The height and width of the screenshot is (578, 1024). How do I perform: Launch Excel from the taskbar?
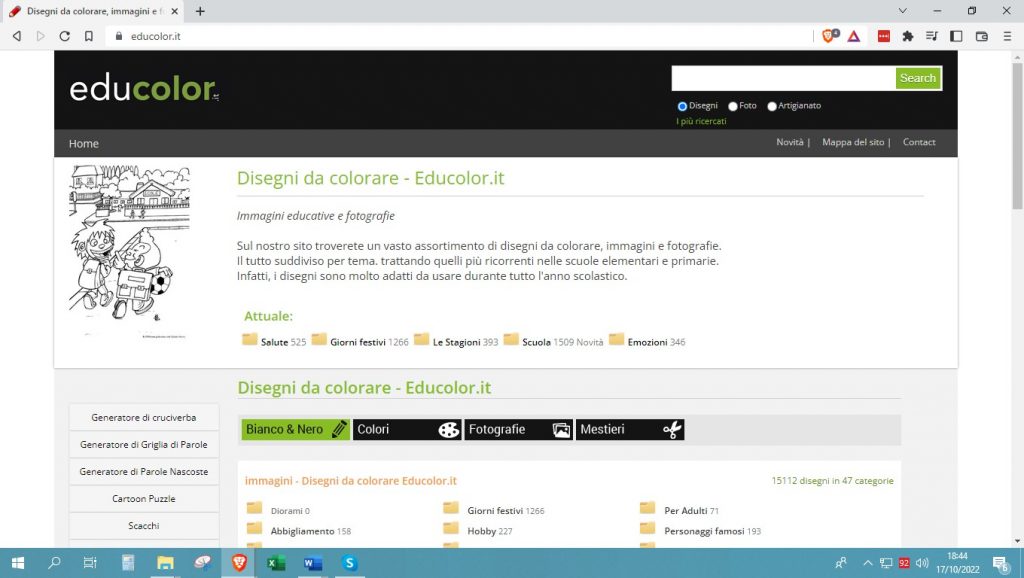point(274,564)
